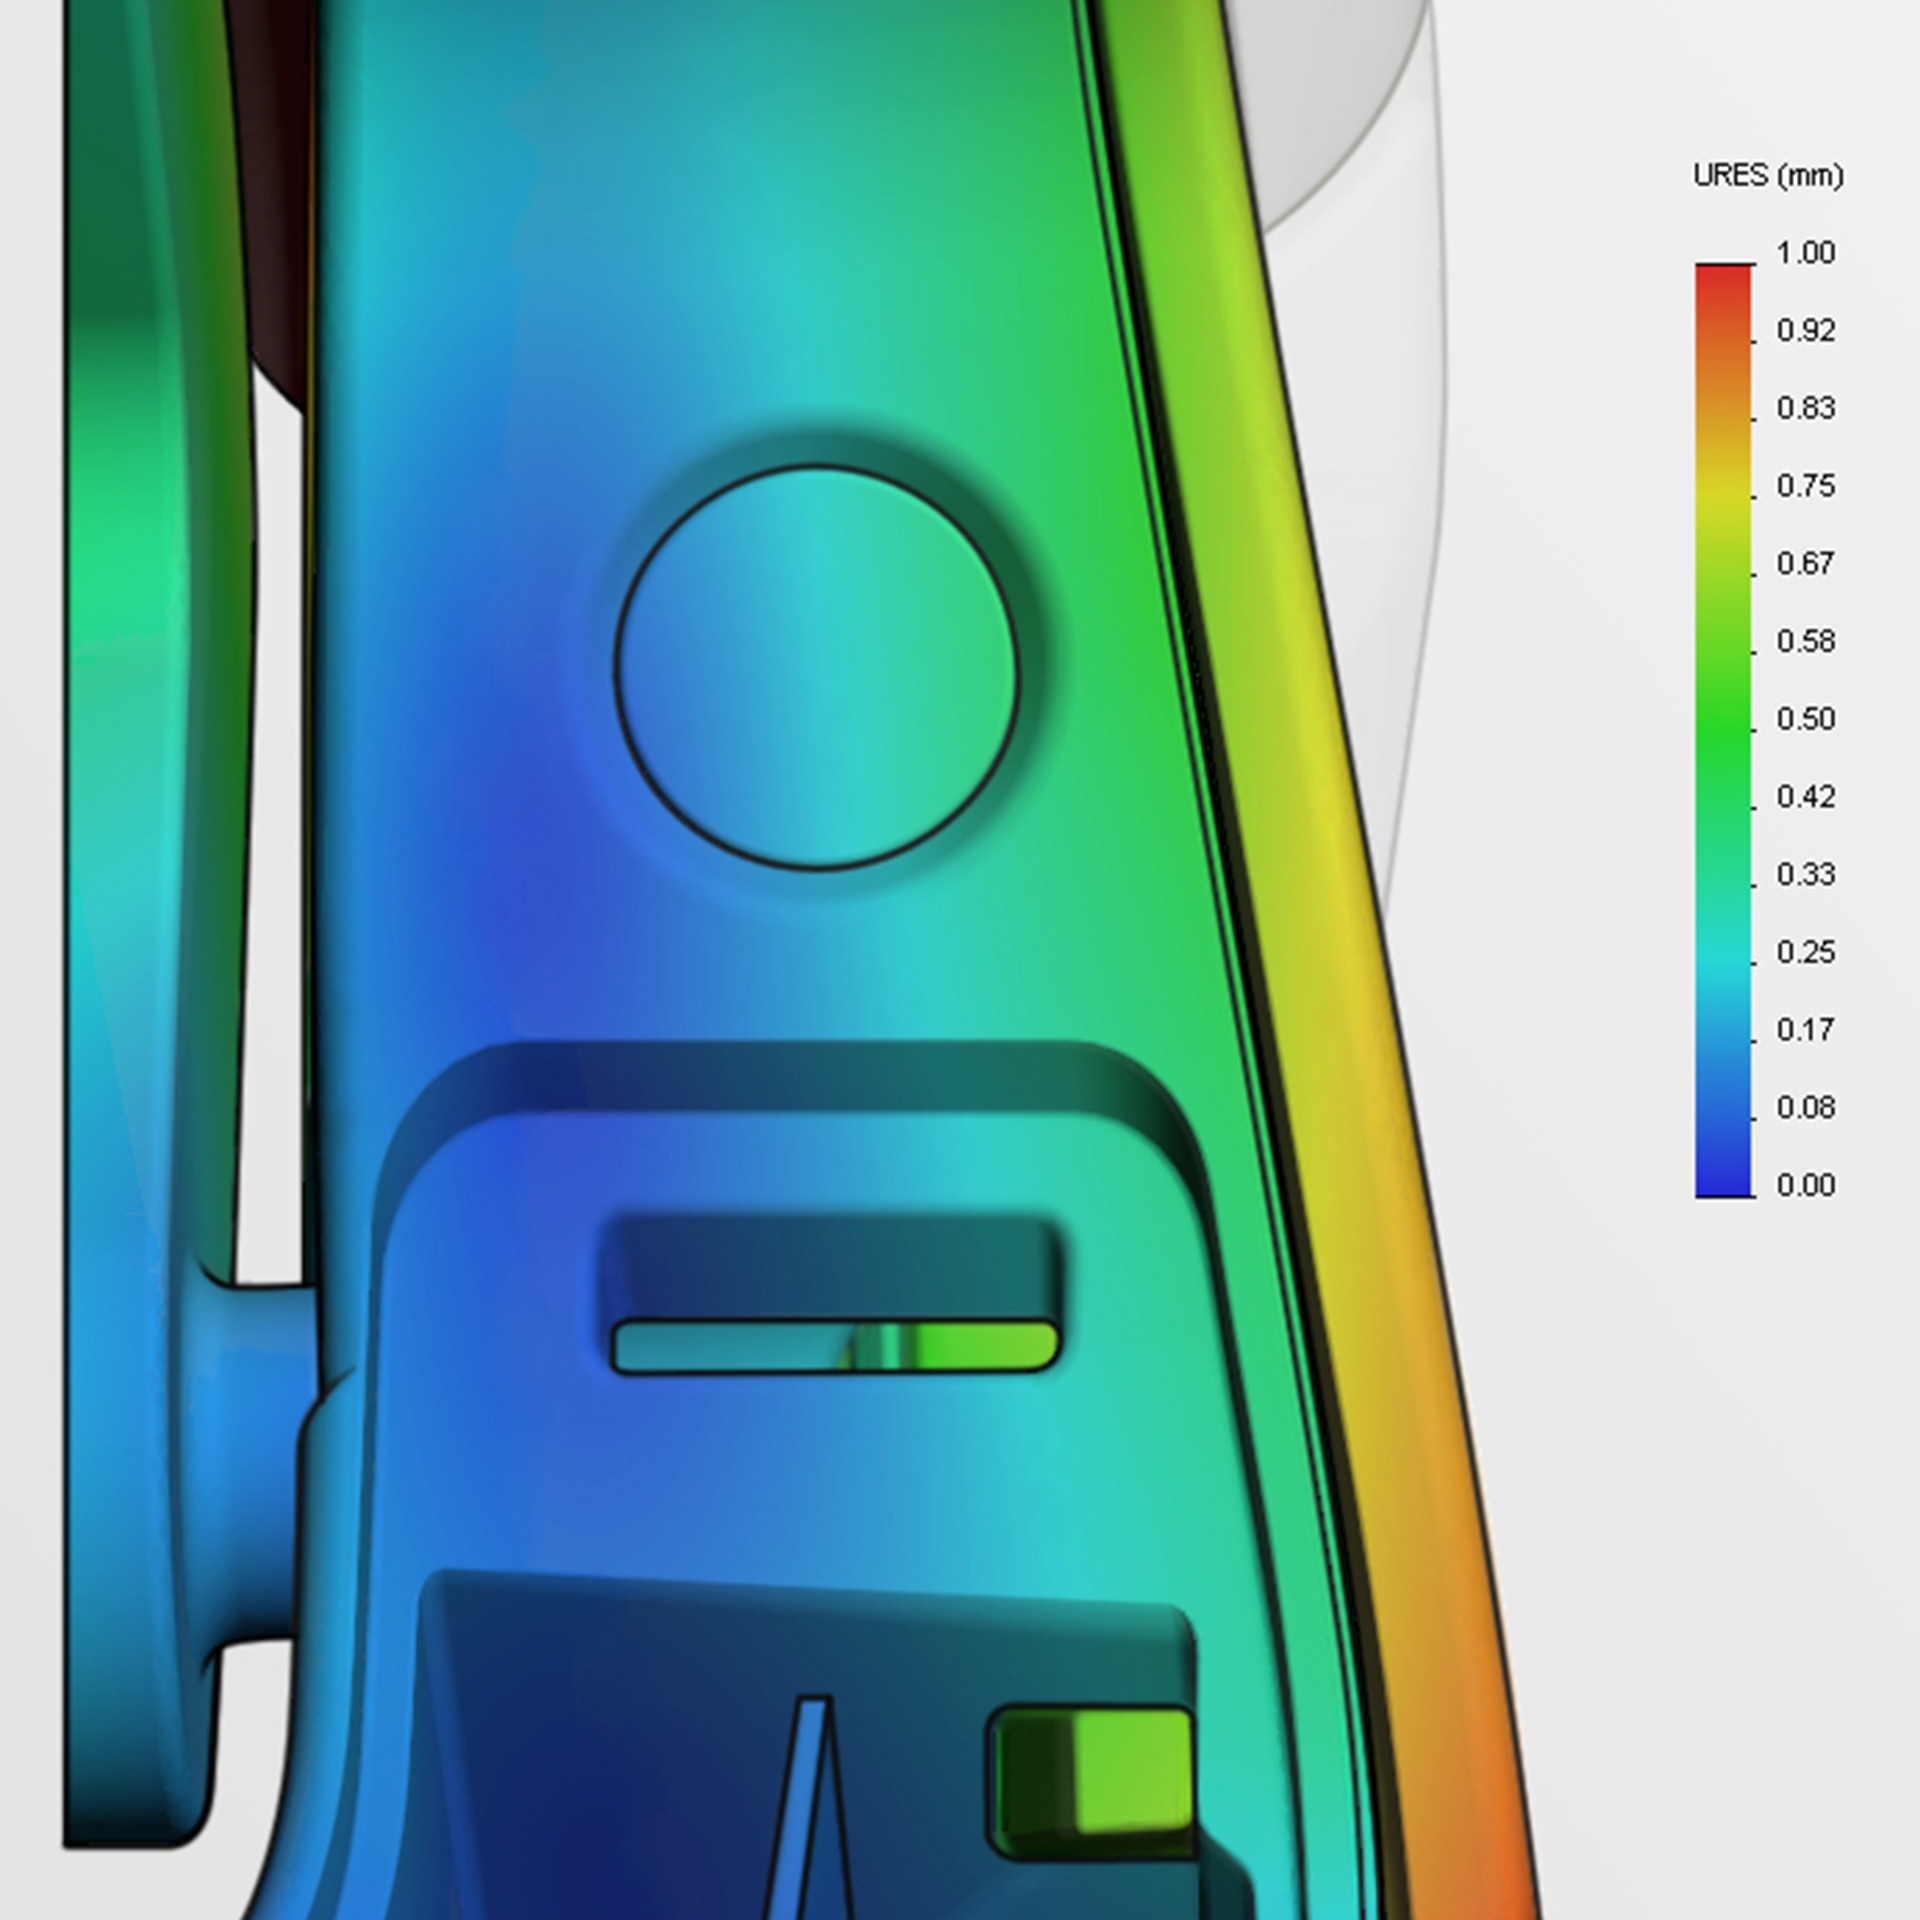Select the 0.00 minimum legend value
Viewport: 1920px width, 1920px height.
coord(1805,1185)
